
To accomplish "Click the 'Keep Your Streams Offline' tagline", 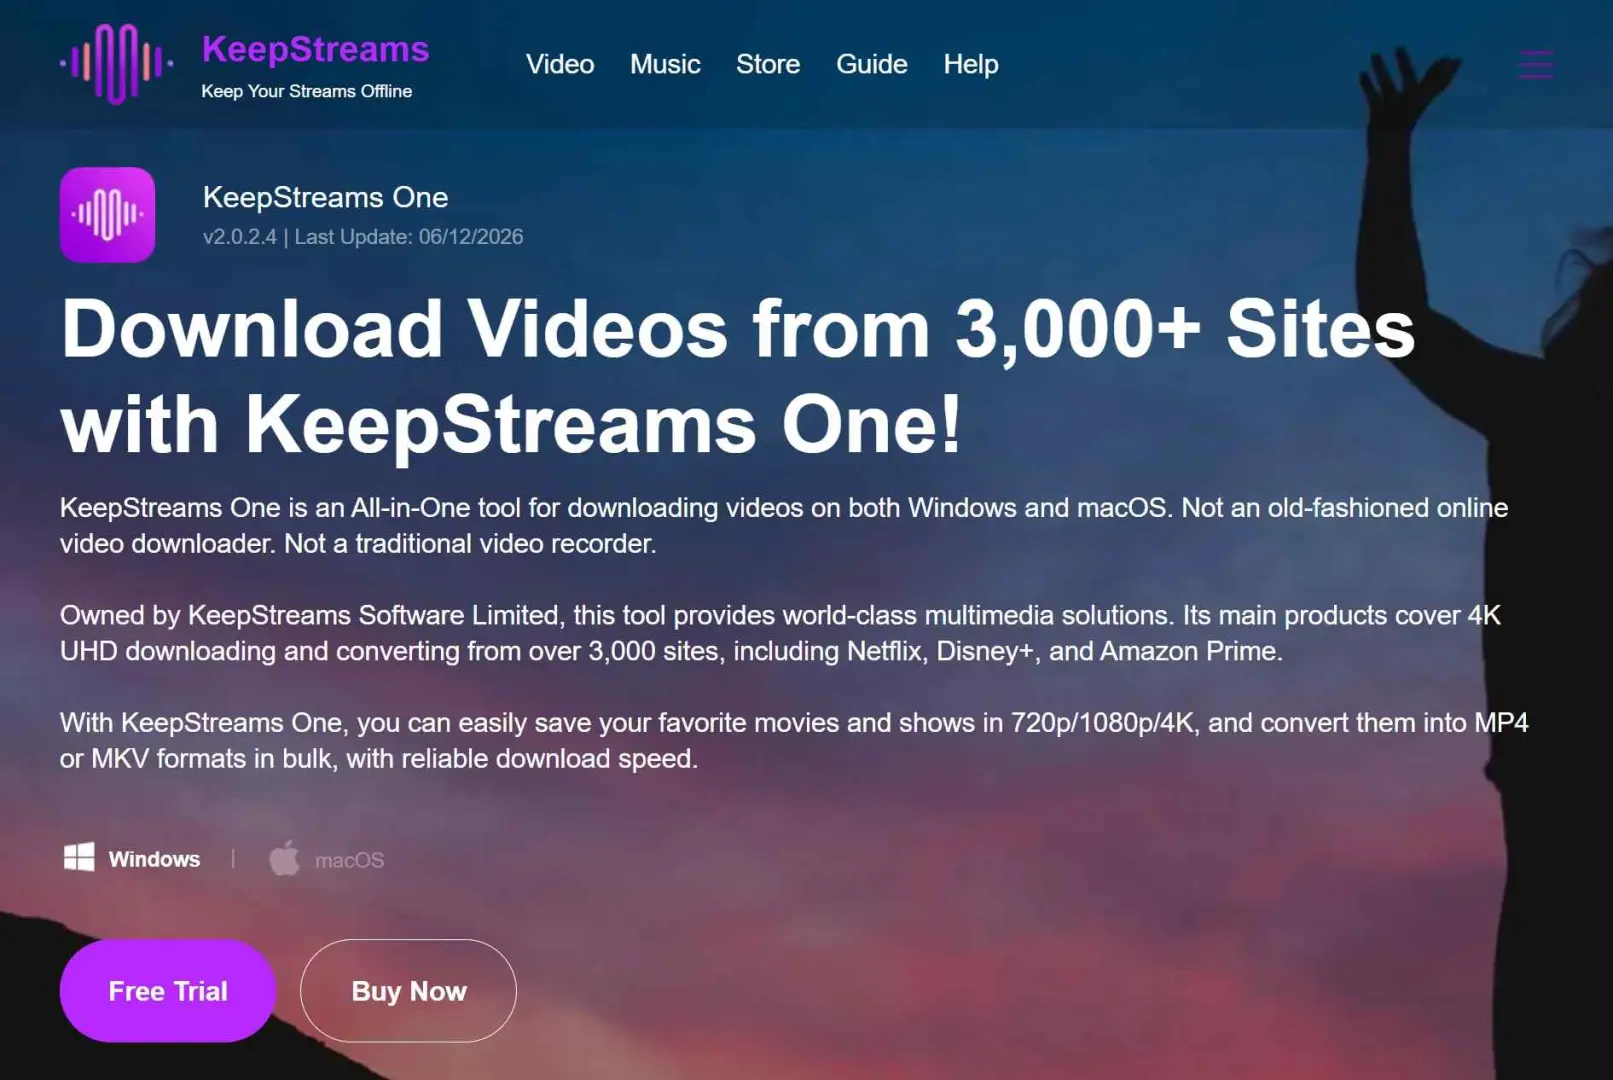I will [307, 91].
